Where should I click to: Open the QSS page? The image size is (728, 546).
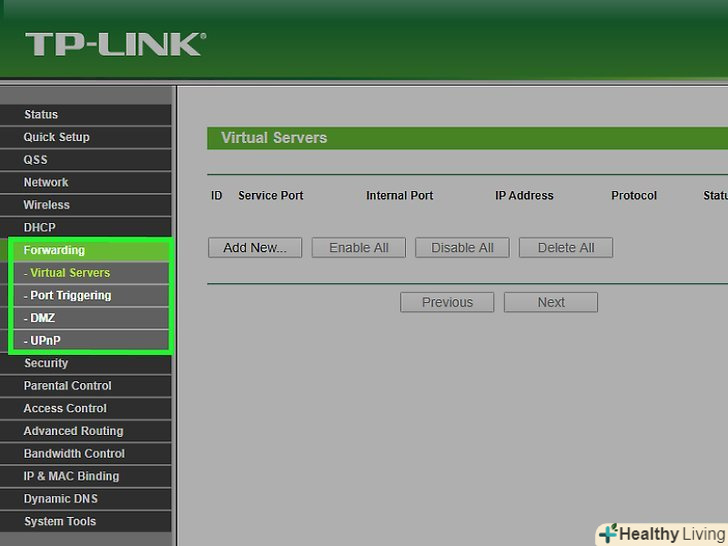tap(85, 160)
